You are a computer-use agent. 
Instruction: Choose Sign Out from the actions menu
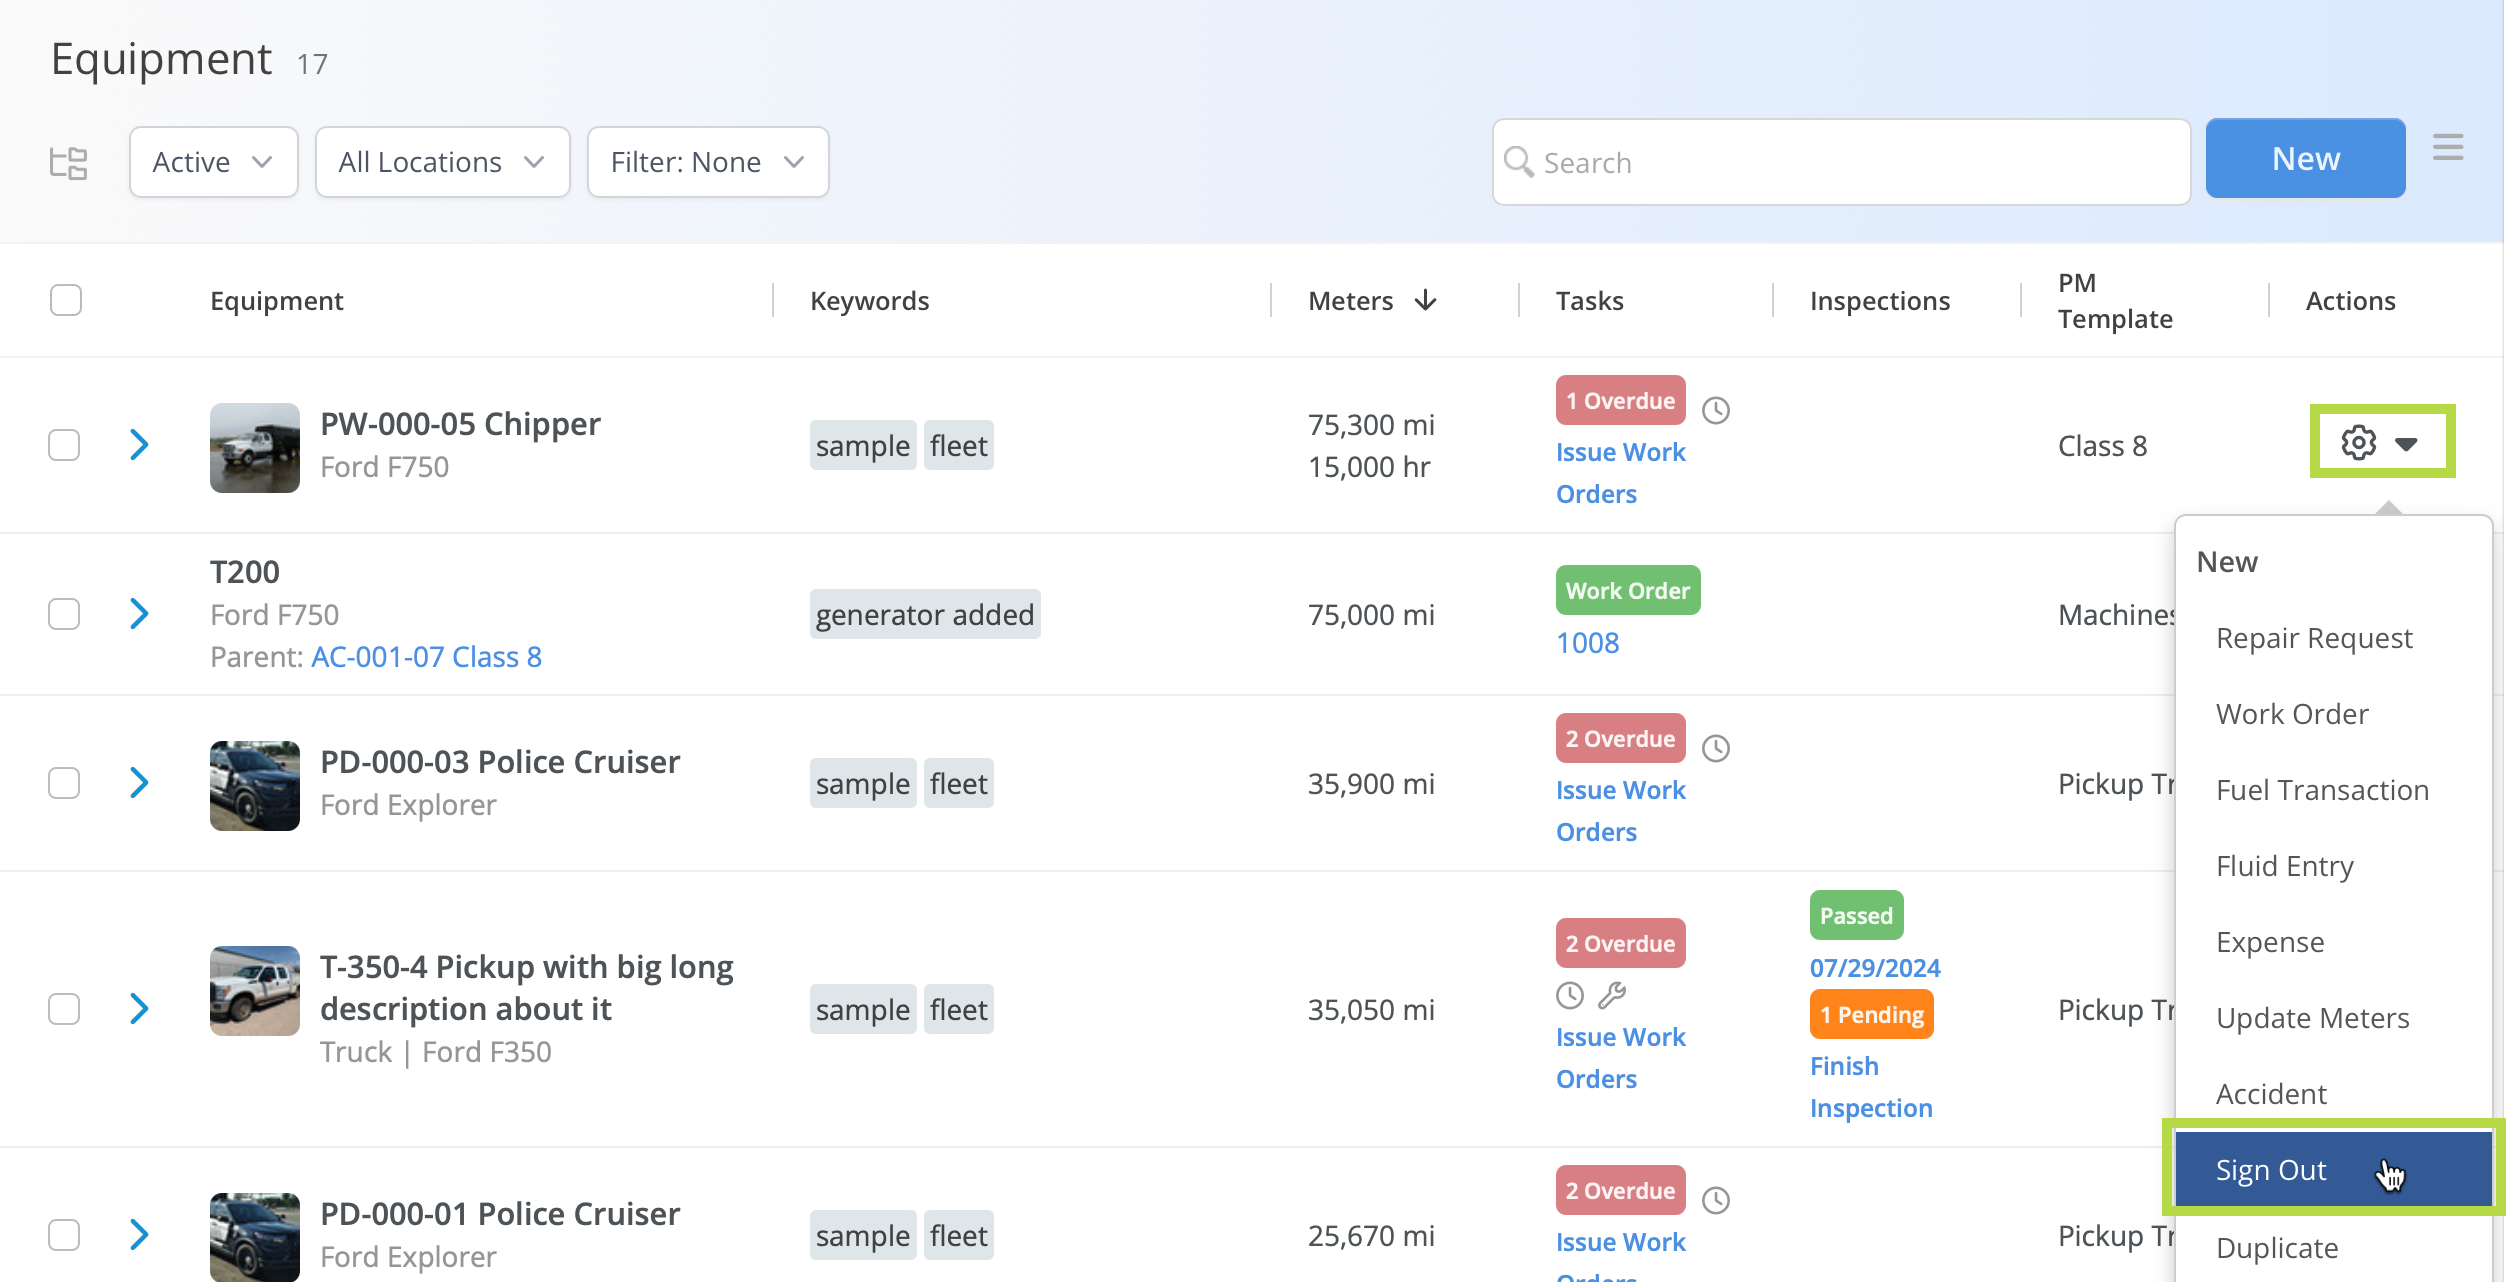(x=2271, y=1169)
